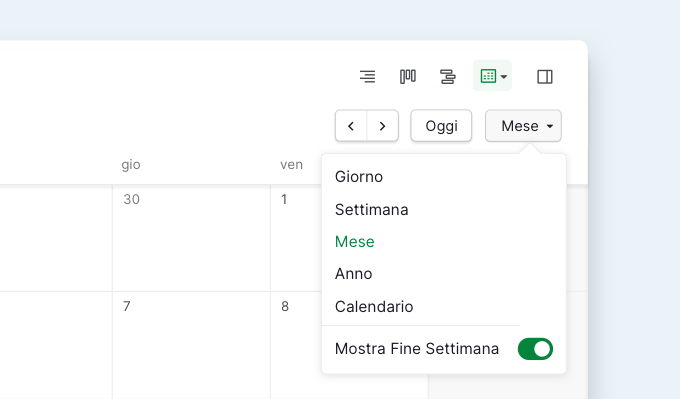Jump to today with the Oggi button
This screenshot has height=399, width=680.
441,126
